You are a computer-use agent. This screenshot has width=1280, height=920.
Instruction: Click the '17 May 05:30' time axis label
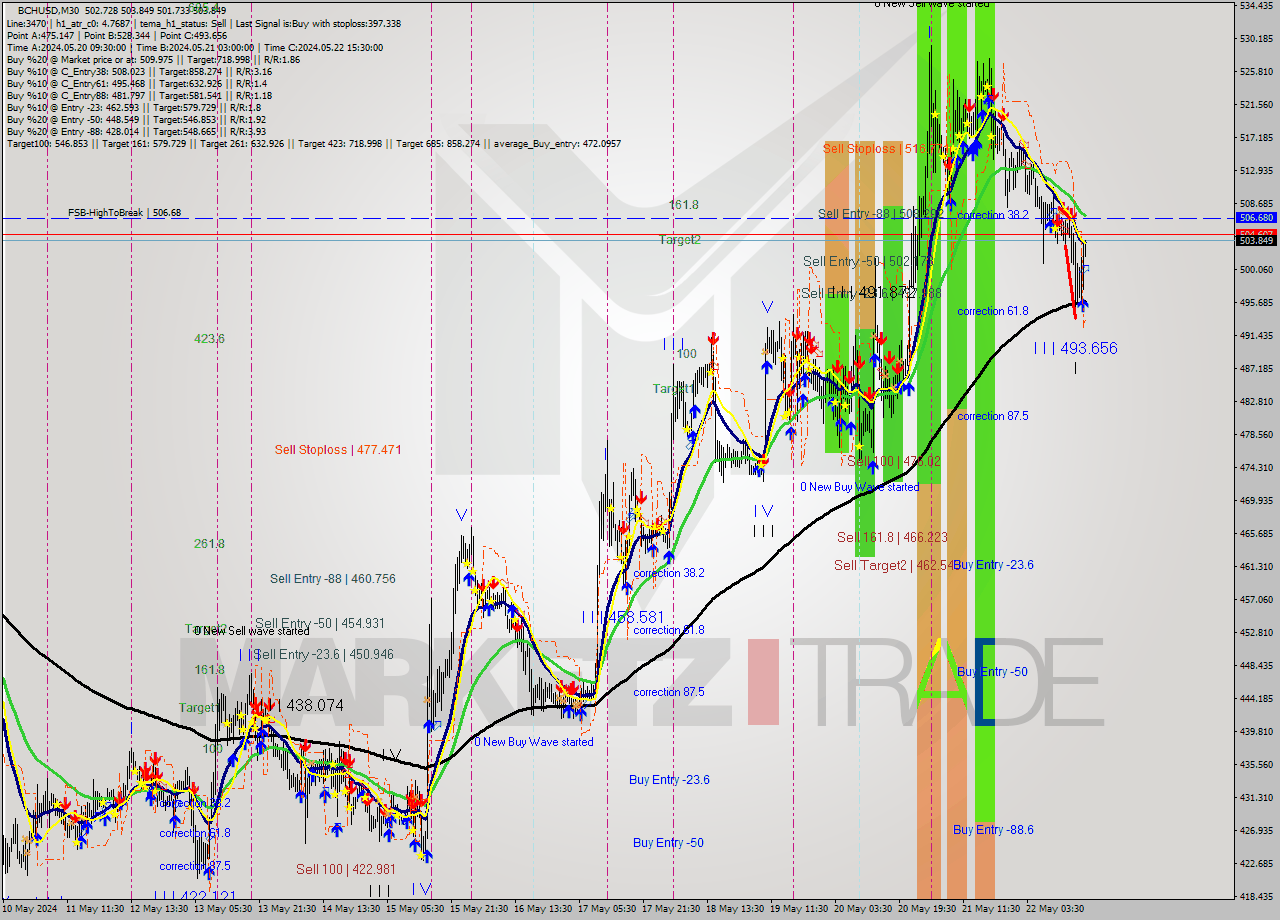606,909
